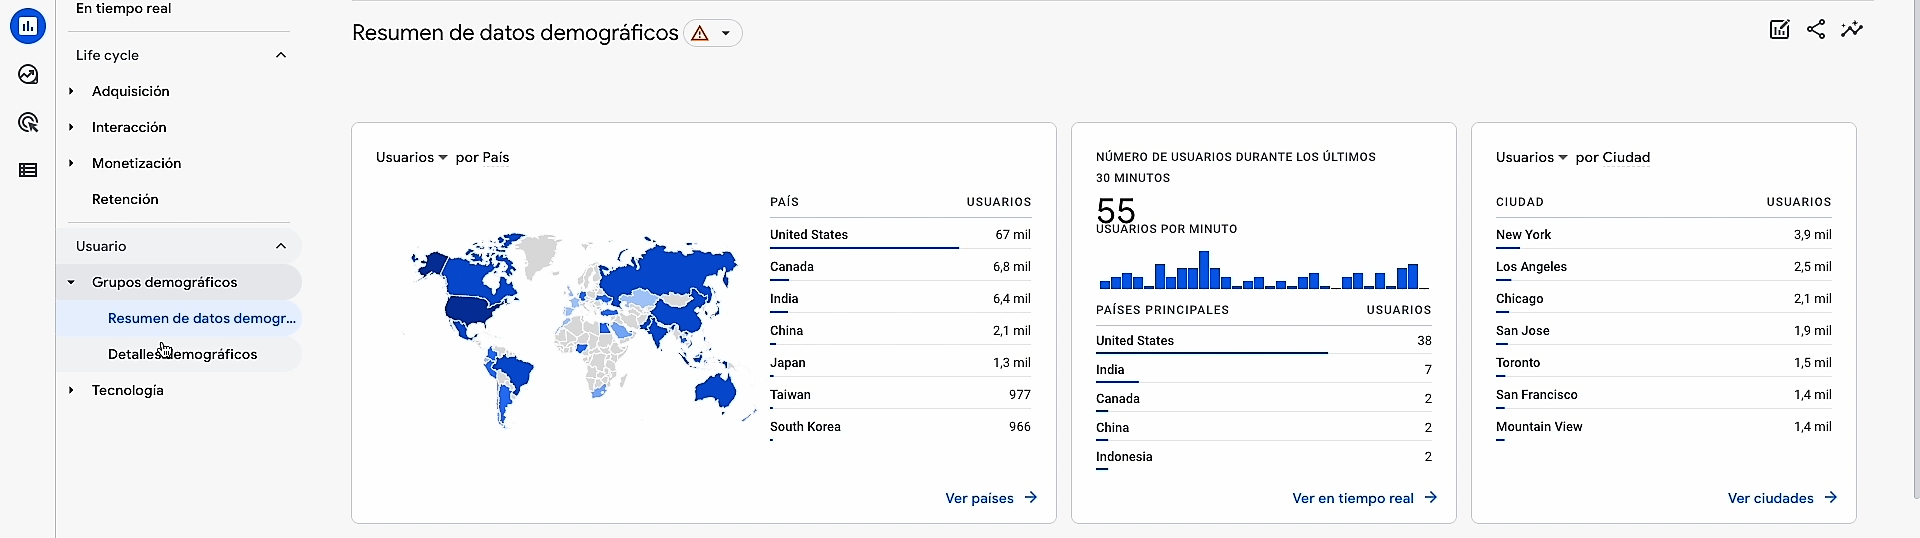Click China row with 2,1 mil
The image size is (1920, 538).
900,331
